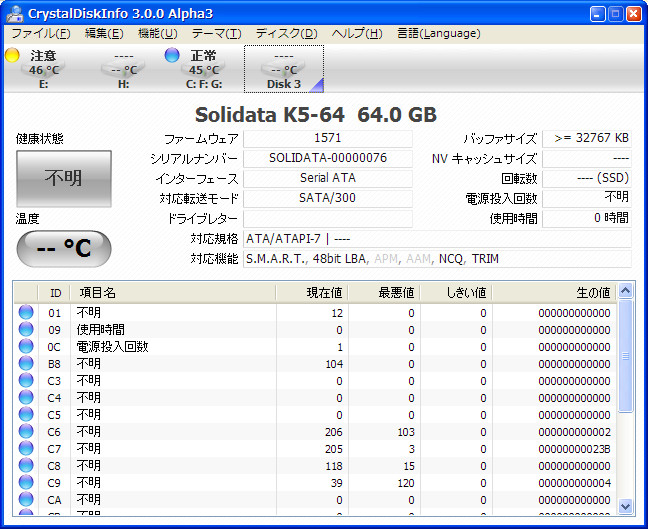Click the status orb in row CA

[26, 499]
